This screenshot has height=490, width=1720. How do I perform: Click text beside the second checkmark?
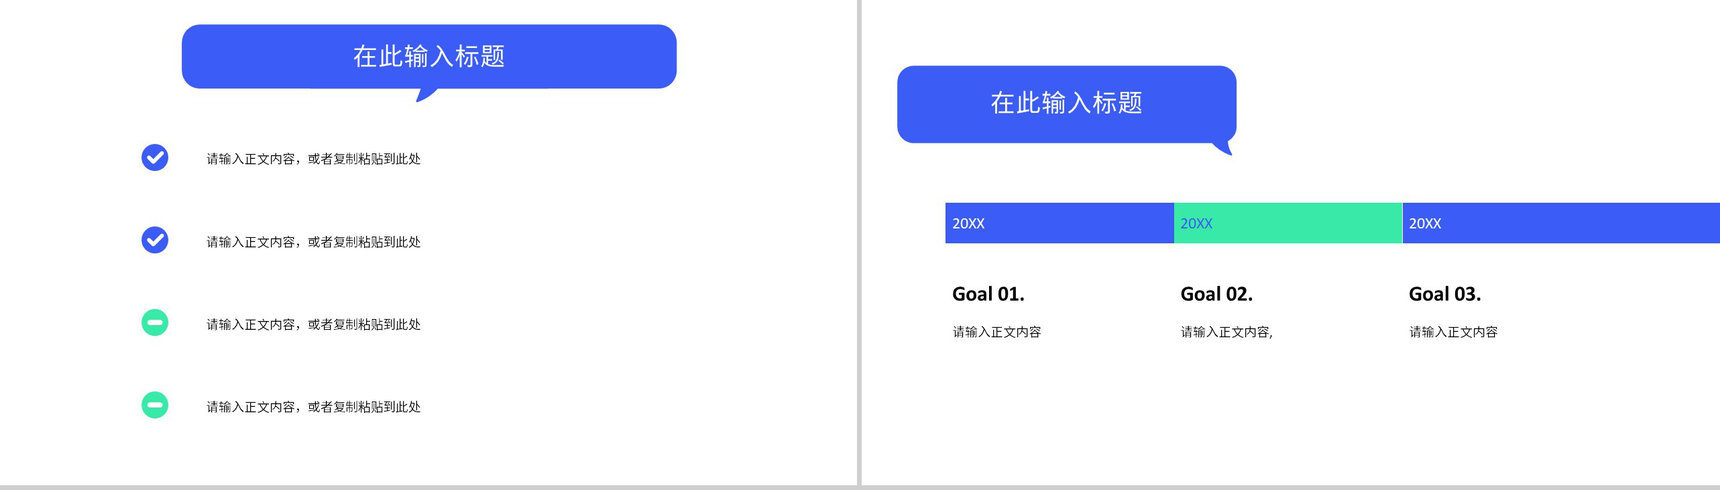coord(314,242)
